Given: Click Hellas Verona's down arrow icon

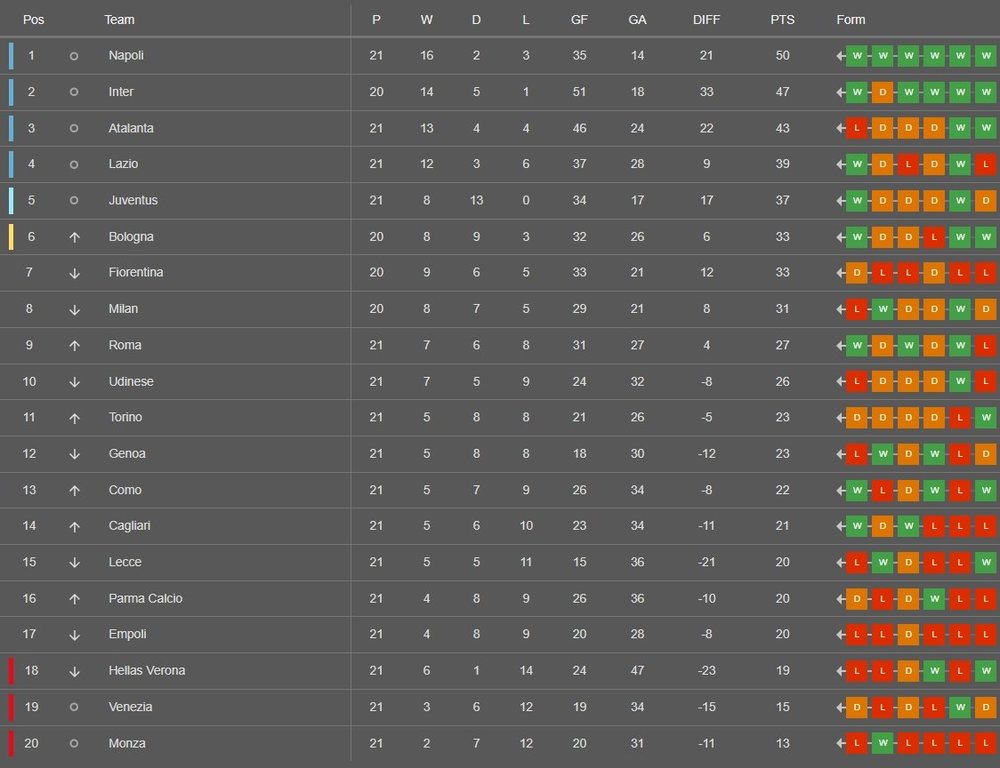Looking at the screenshot, I should [74, 671].
